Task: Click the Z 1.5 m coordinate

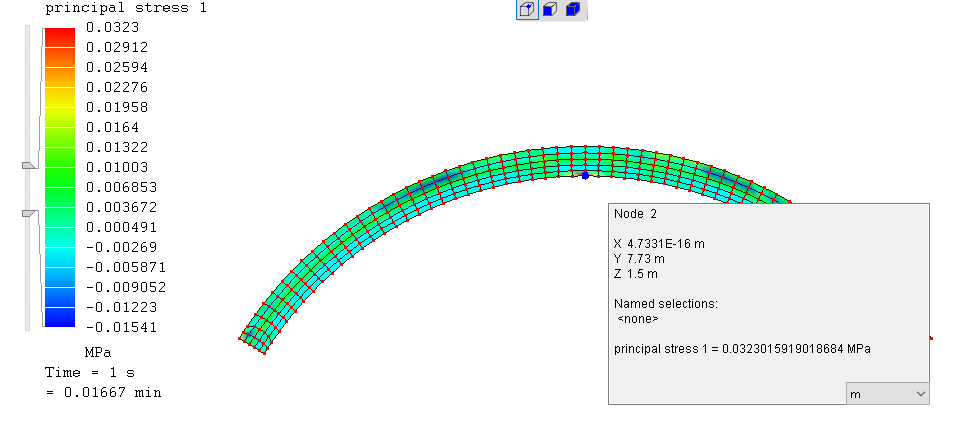Action: pos(636,274)
